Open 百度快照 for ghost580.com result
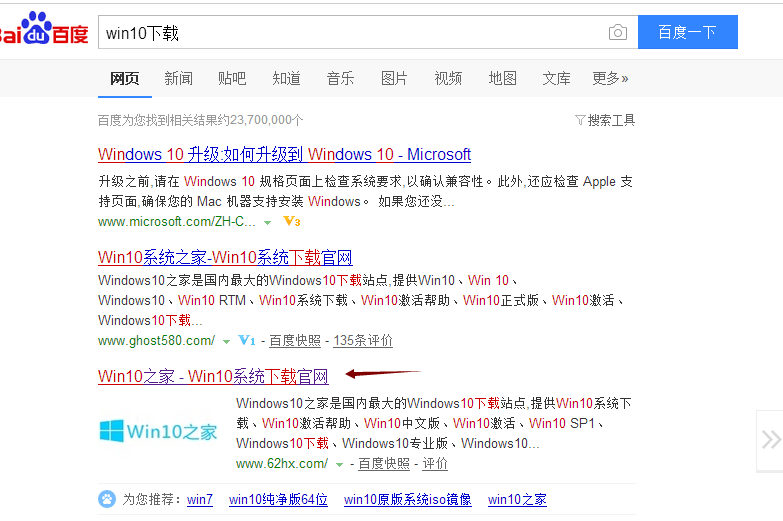The image size is (783, 521). (x=295, y=340)
